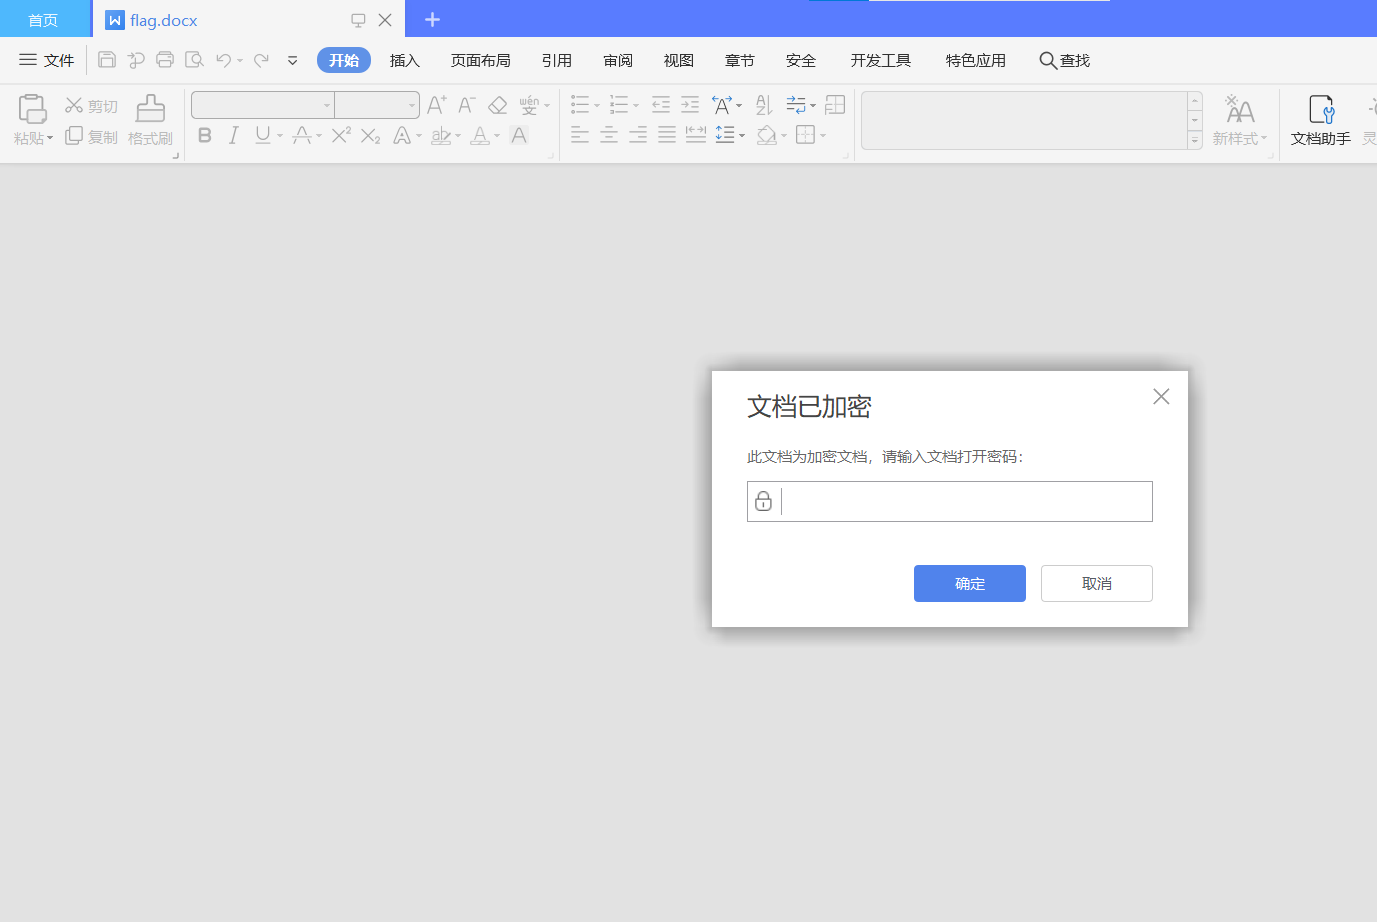This screenshot has height=922, width=1377.
Task: Toggle Italic formatting button
Action: [233, 135]
